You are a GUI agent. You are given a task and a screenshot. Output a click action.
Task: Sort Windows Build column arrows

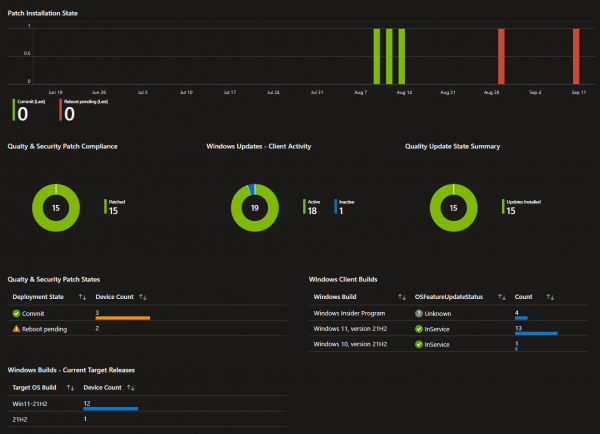pos(402,297)
